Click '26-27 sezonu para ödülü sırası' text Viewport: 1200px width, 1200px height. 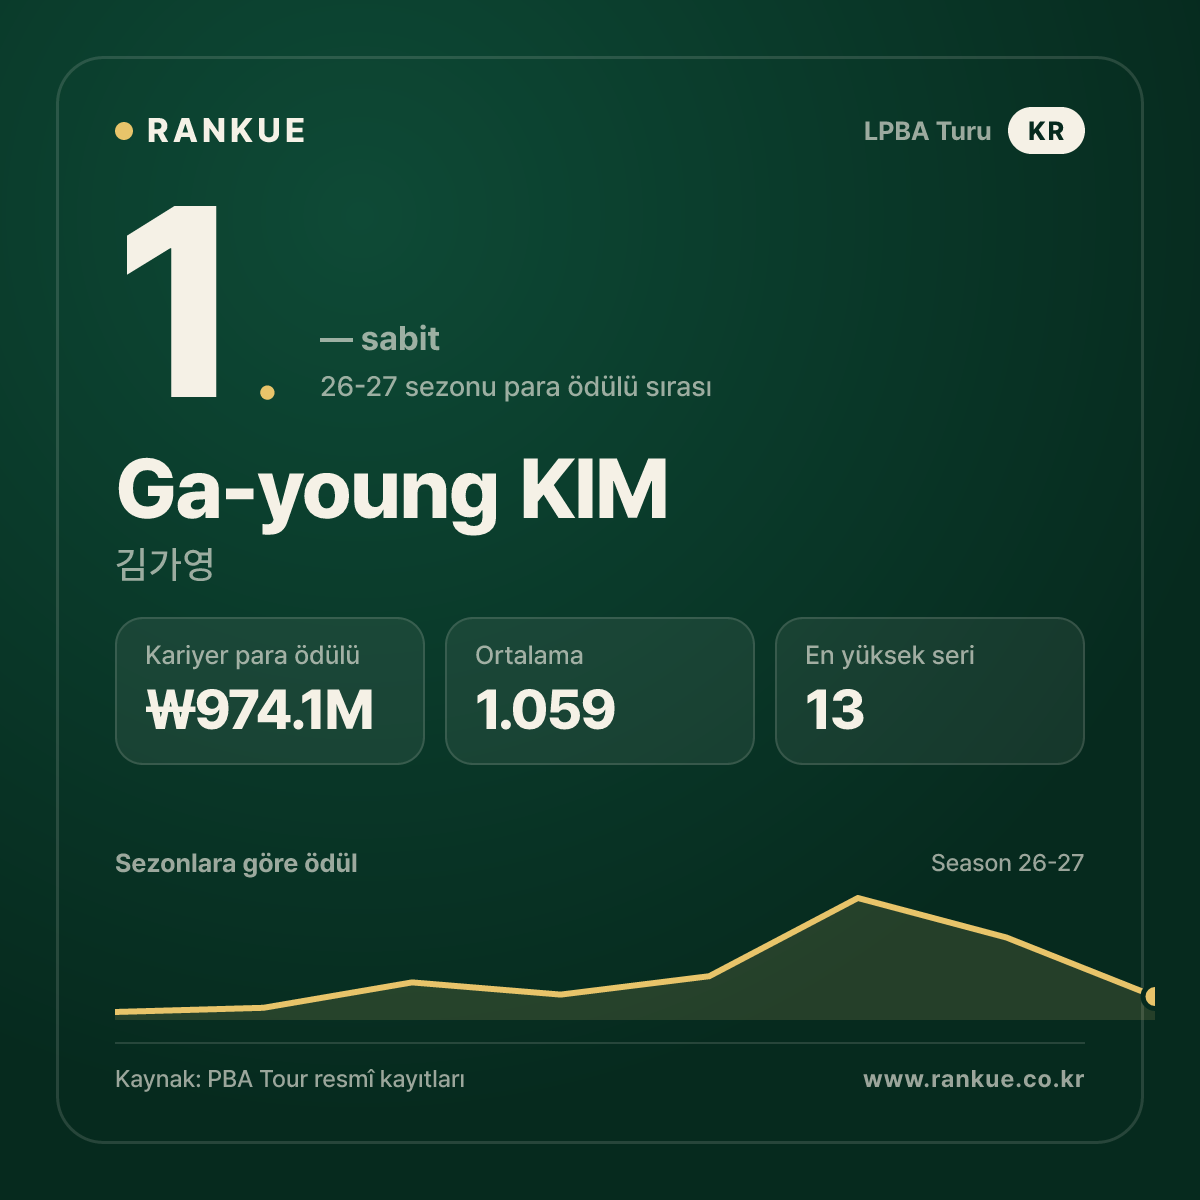pos(516,387)
